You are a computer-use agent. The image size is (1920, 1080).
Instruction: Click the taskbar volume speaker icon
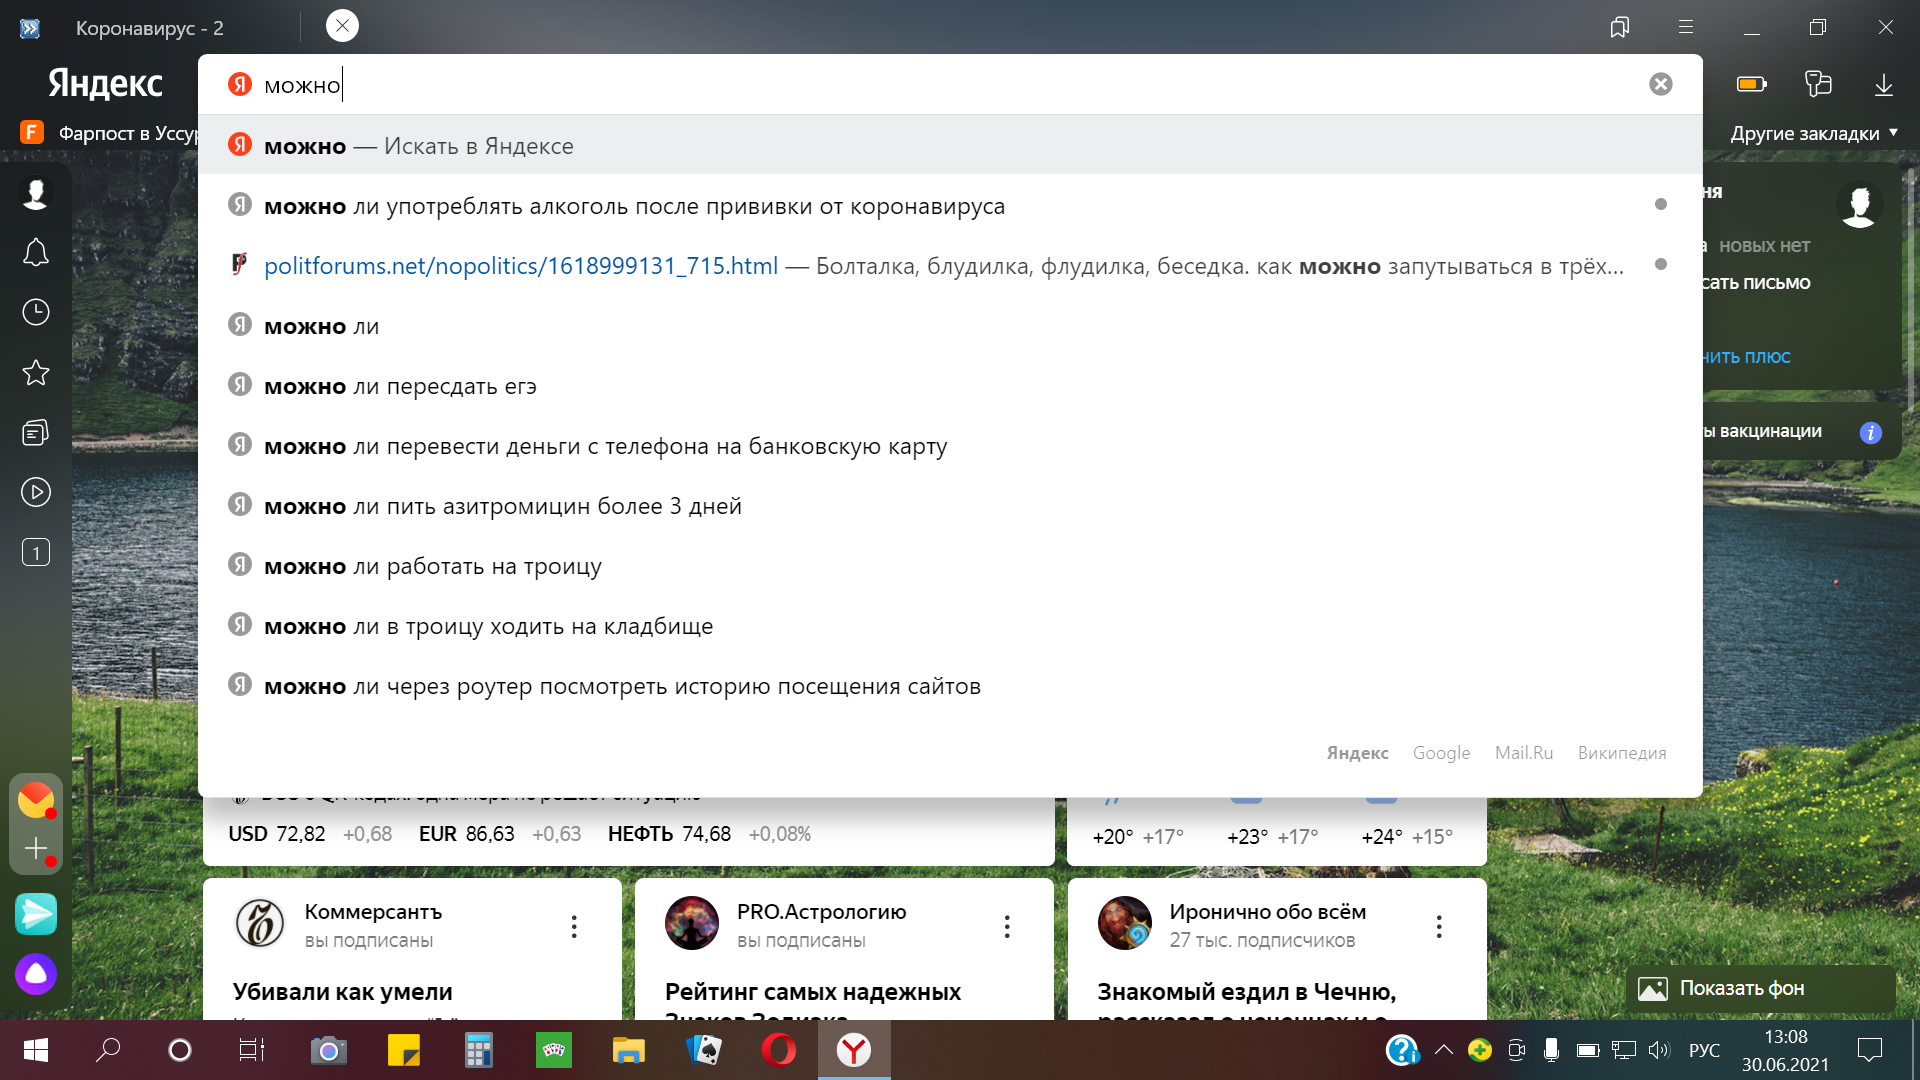tap(1659, 1050)
